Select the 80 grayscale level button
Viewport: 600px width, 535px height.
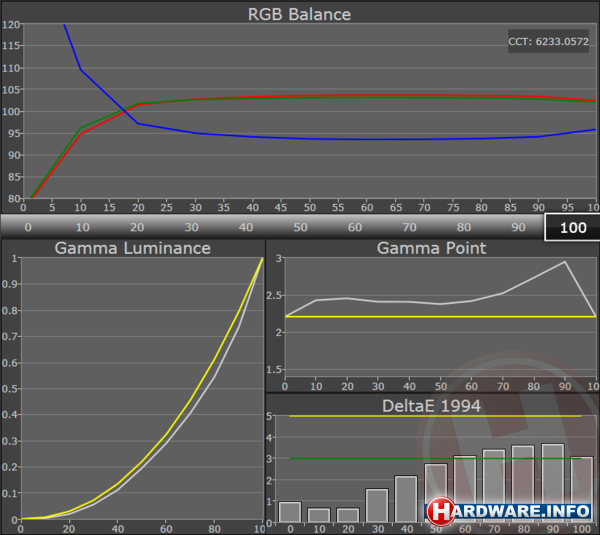[464, 227]
